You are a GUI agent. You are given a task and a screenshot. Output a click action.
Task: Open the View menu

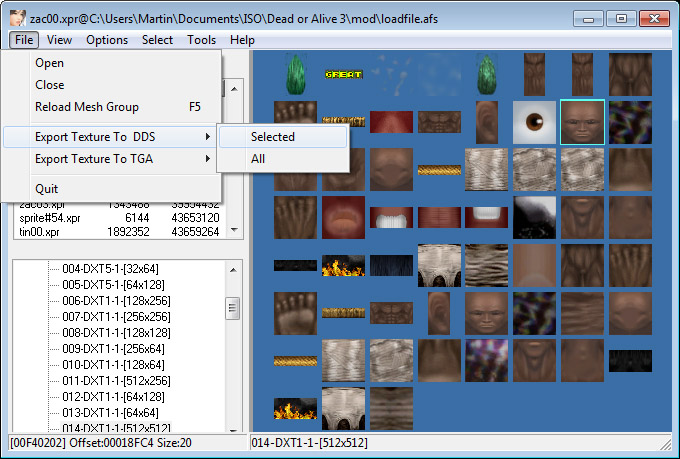click(x=59, y=40)
